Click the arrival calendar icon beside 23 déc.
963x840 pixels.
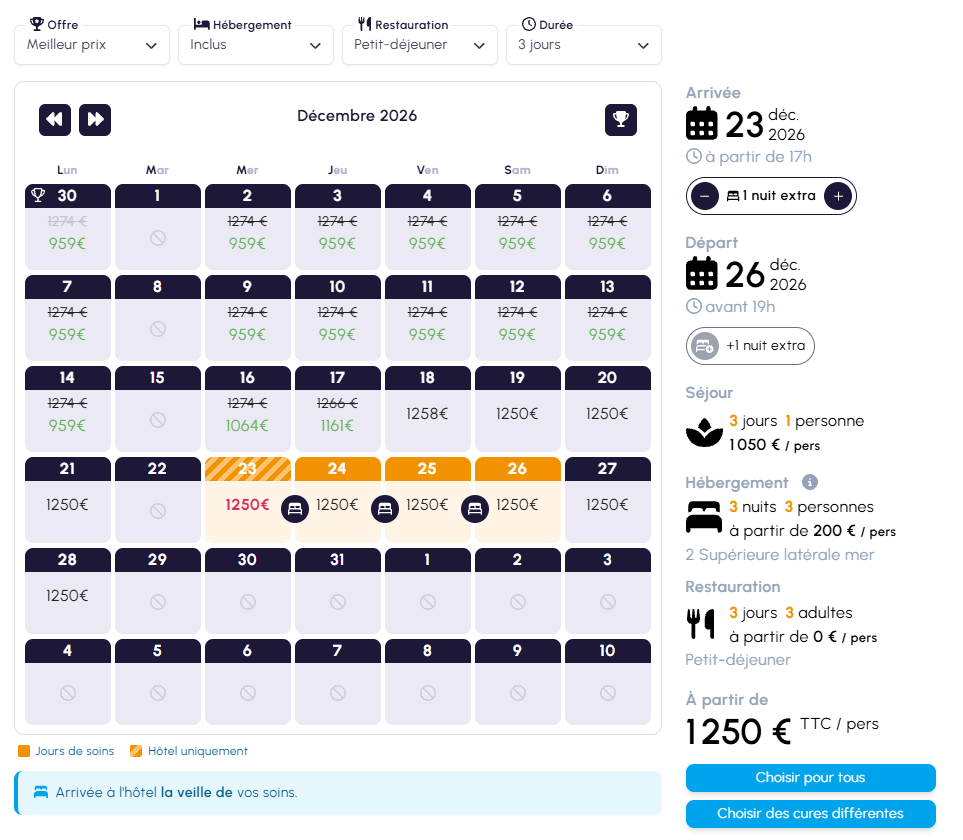point(701,123)
